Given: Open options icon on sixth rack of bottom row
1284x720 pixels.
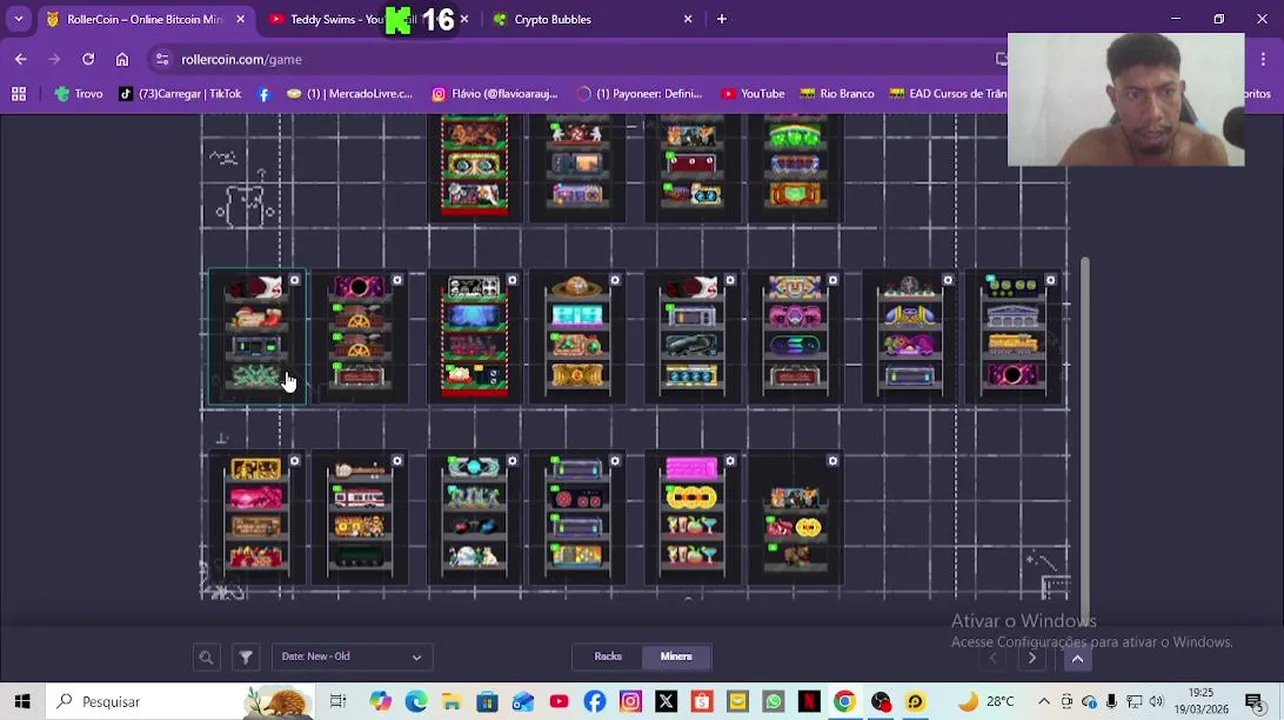Looking at the screenshot, I should (833, 461).
